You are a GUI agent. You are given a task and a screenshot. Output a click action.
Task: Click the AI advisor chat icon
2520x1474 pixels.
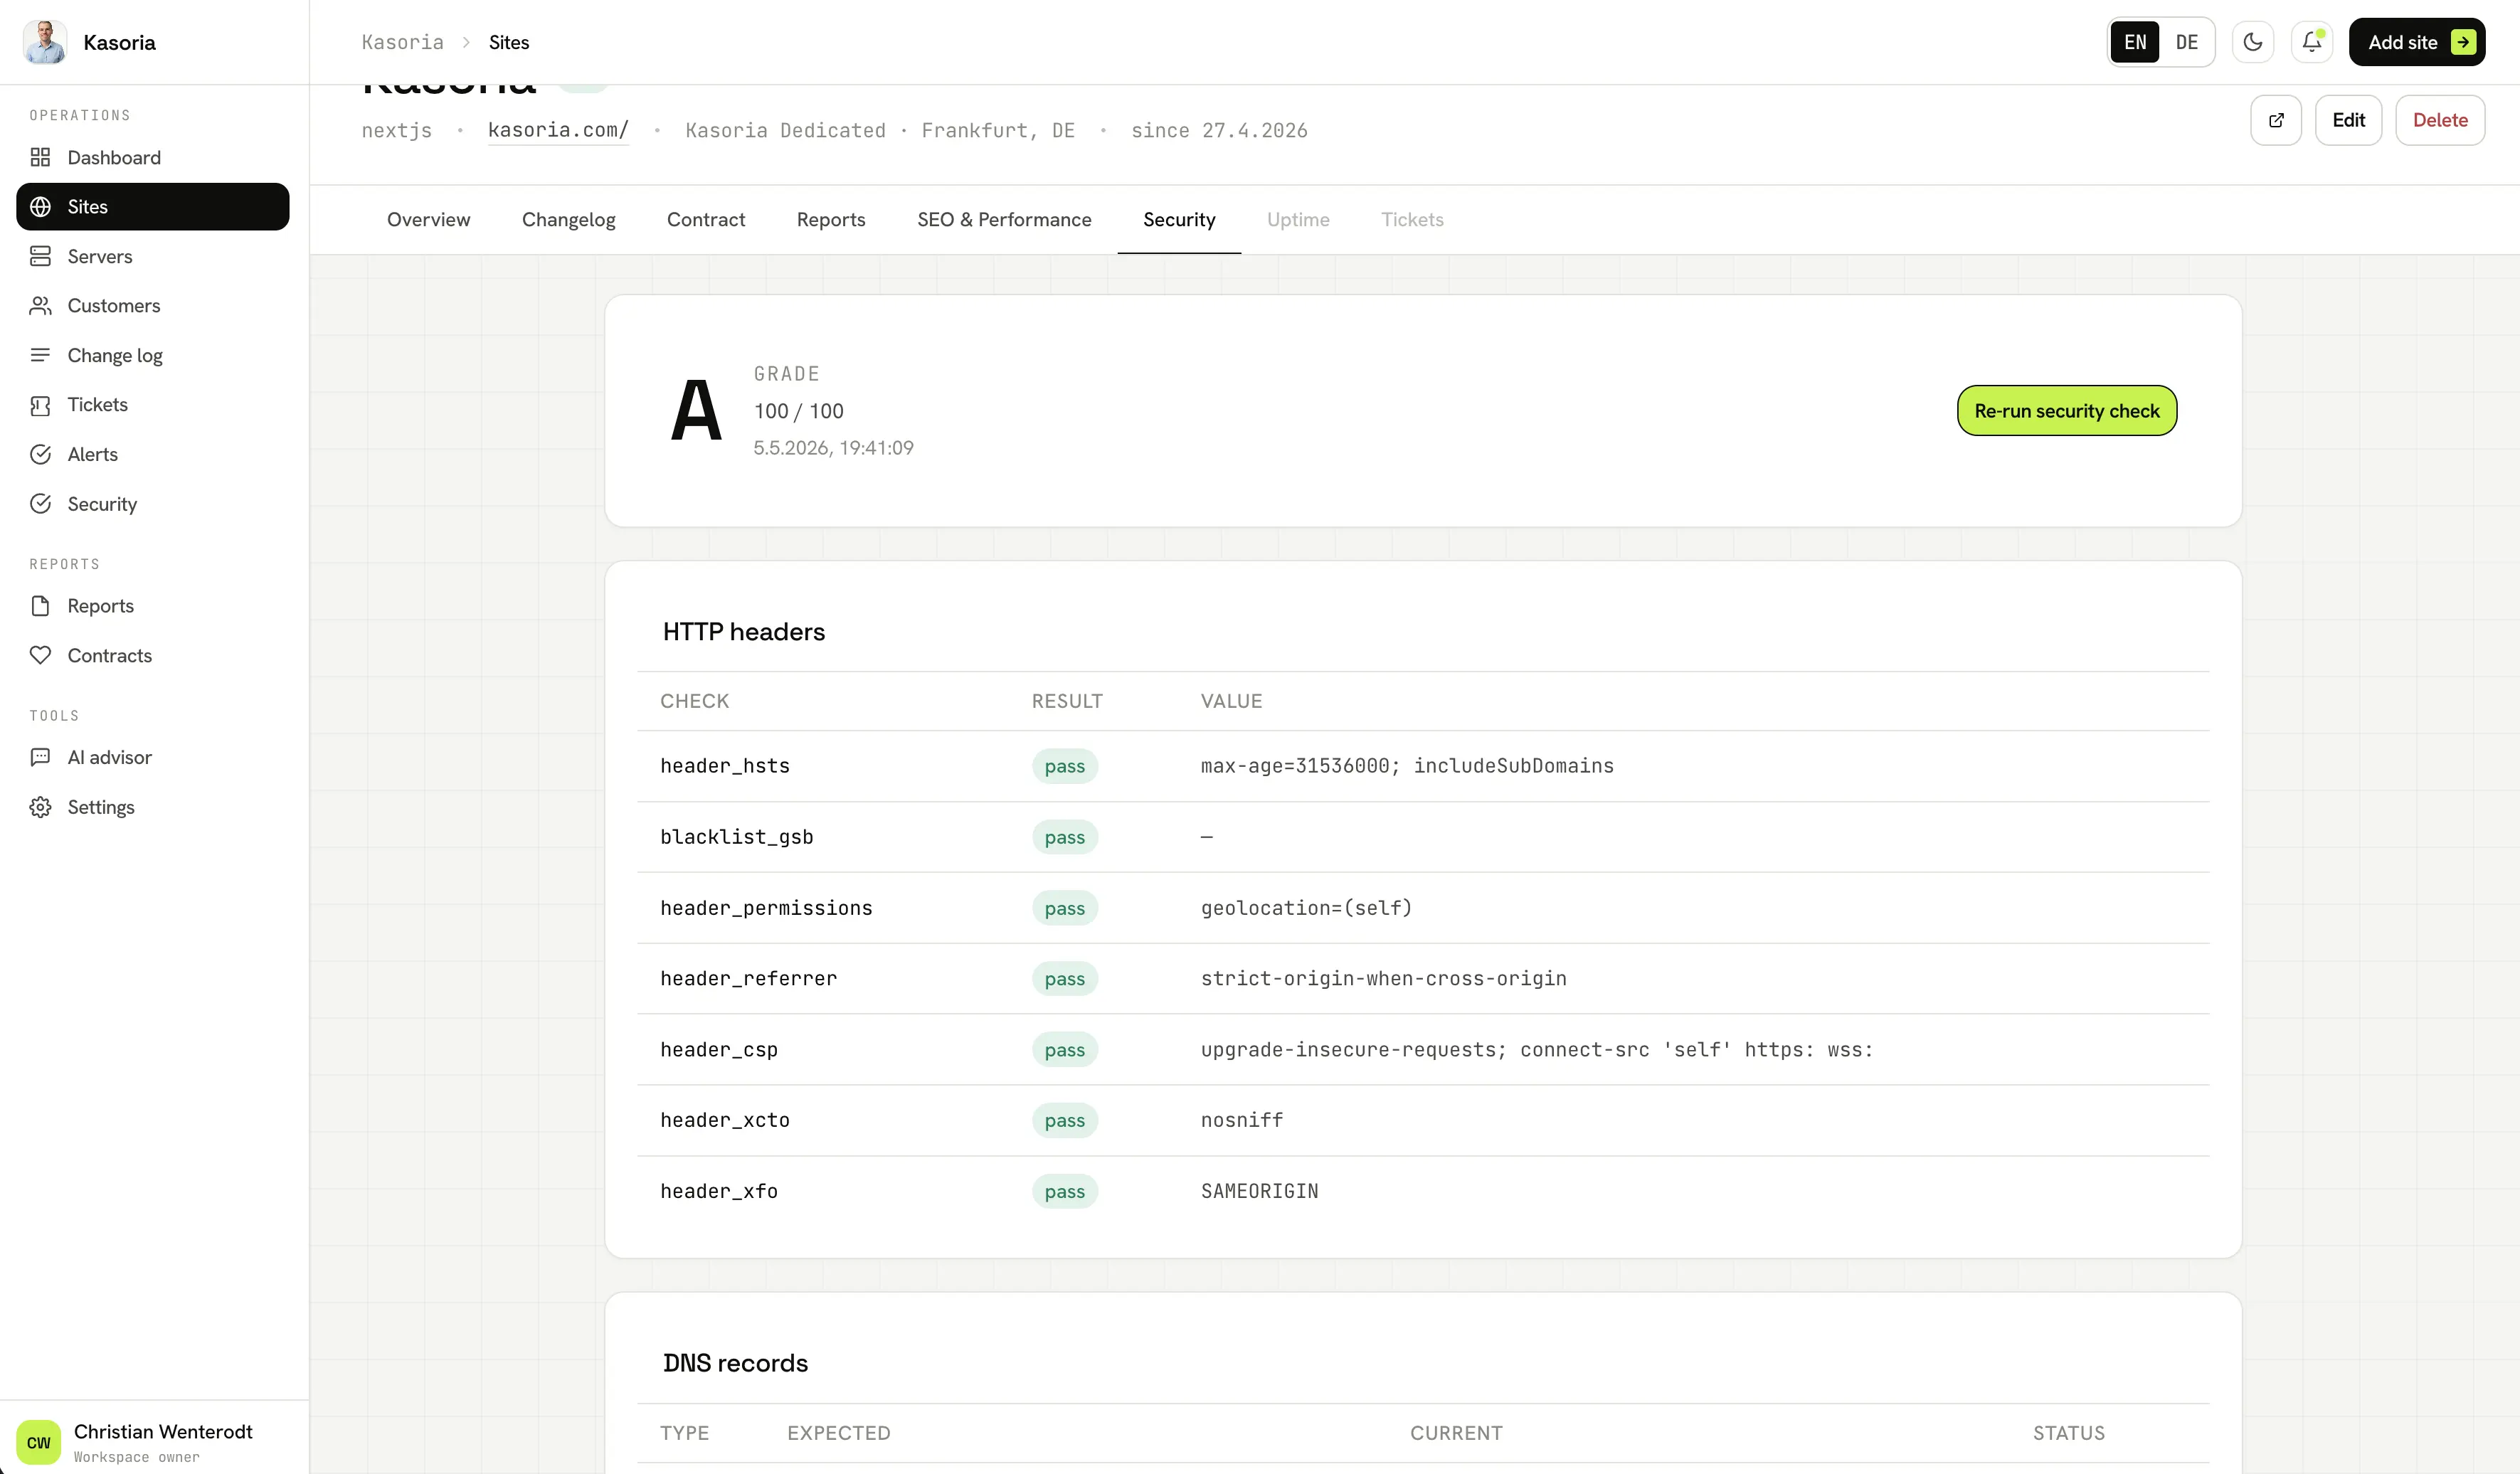click(x=40, y=757)
